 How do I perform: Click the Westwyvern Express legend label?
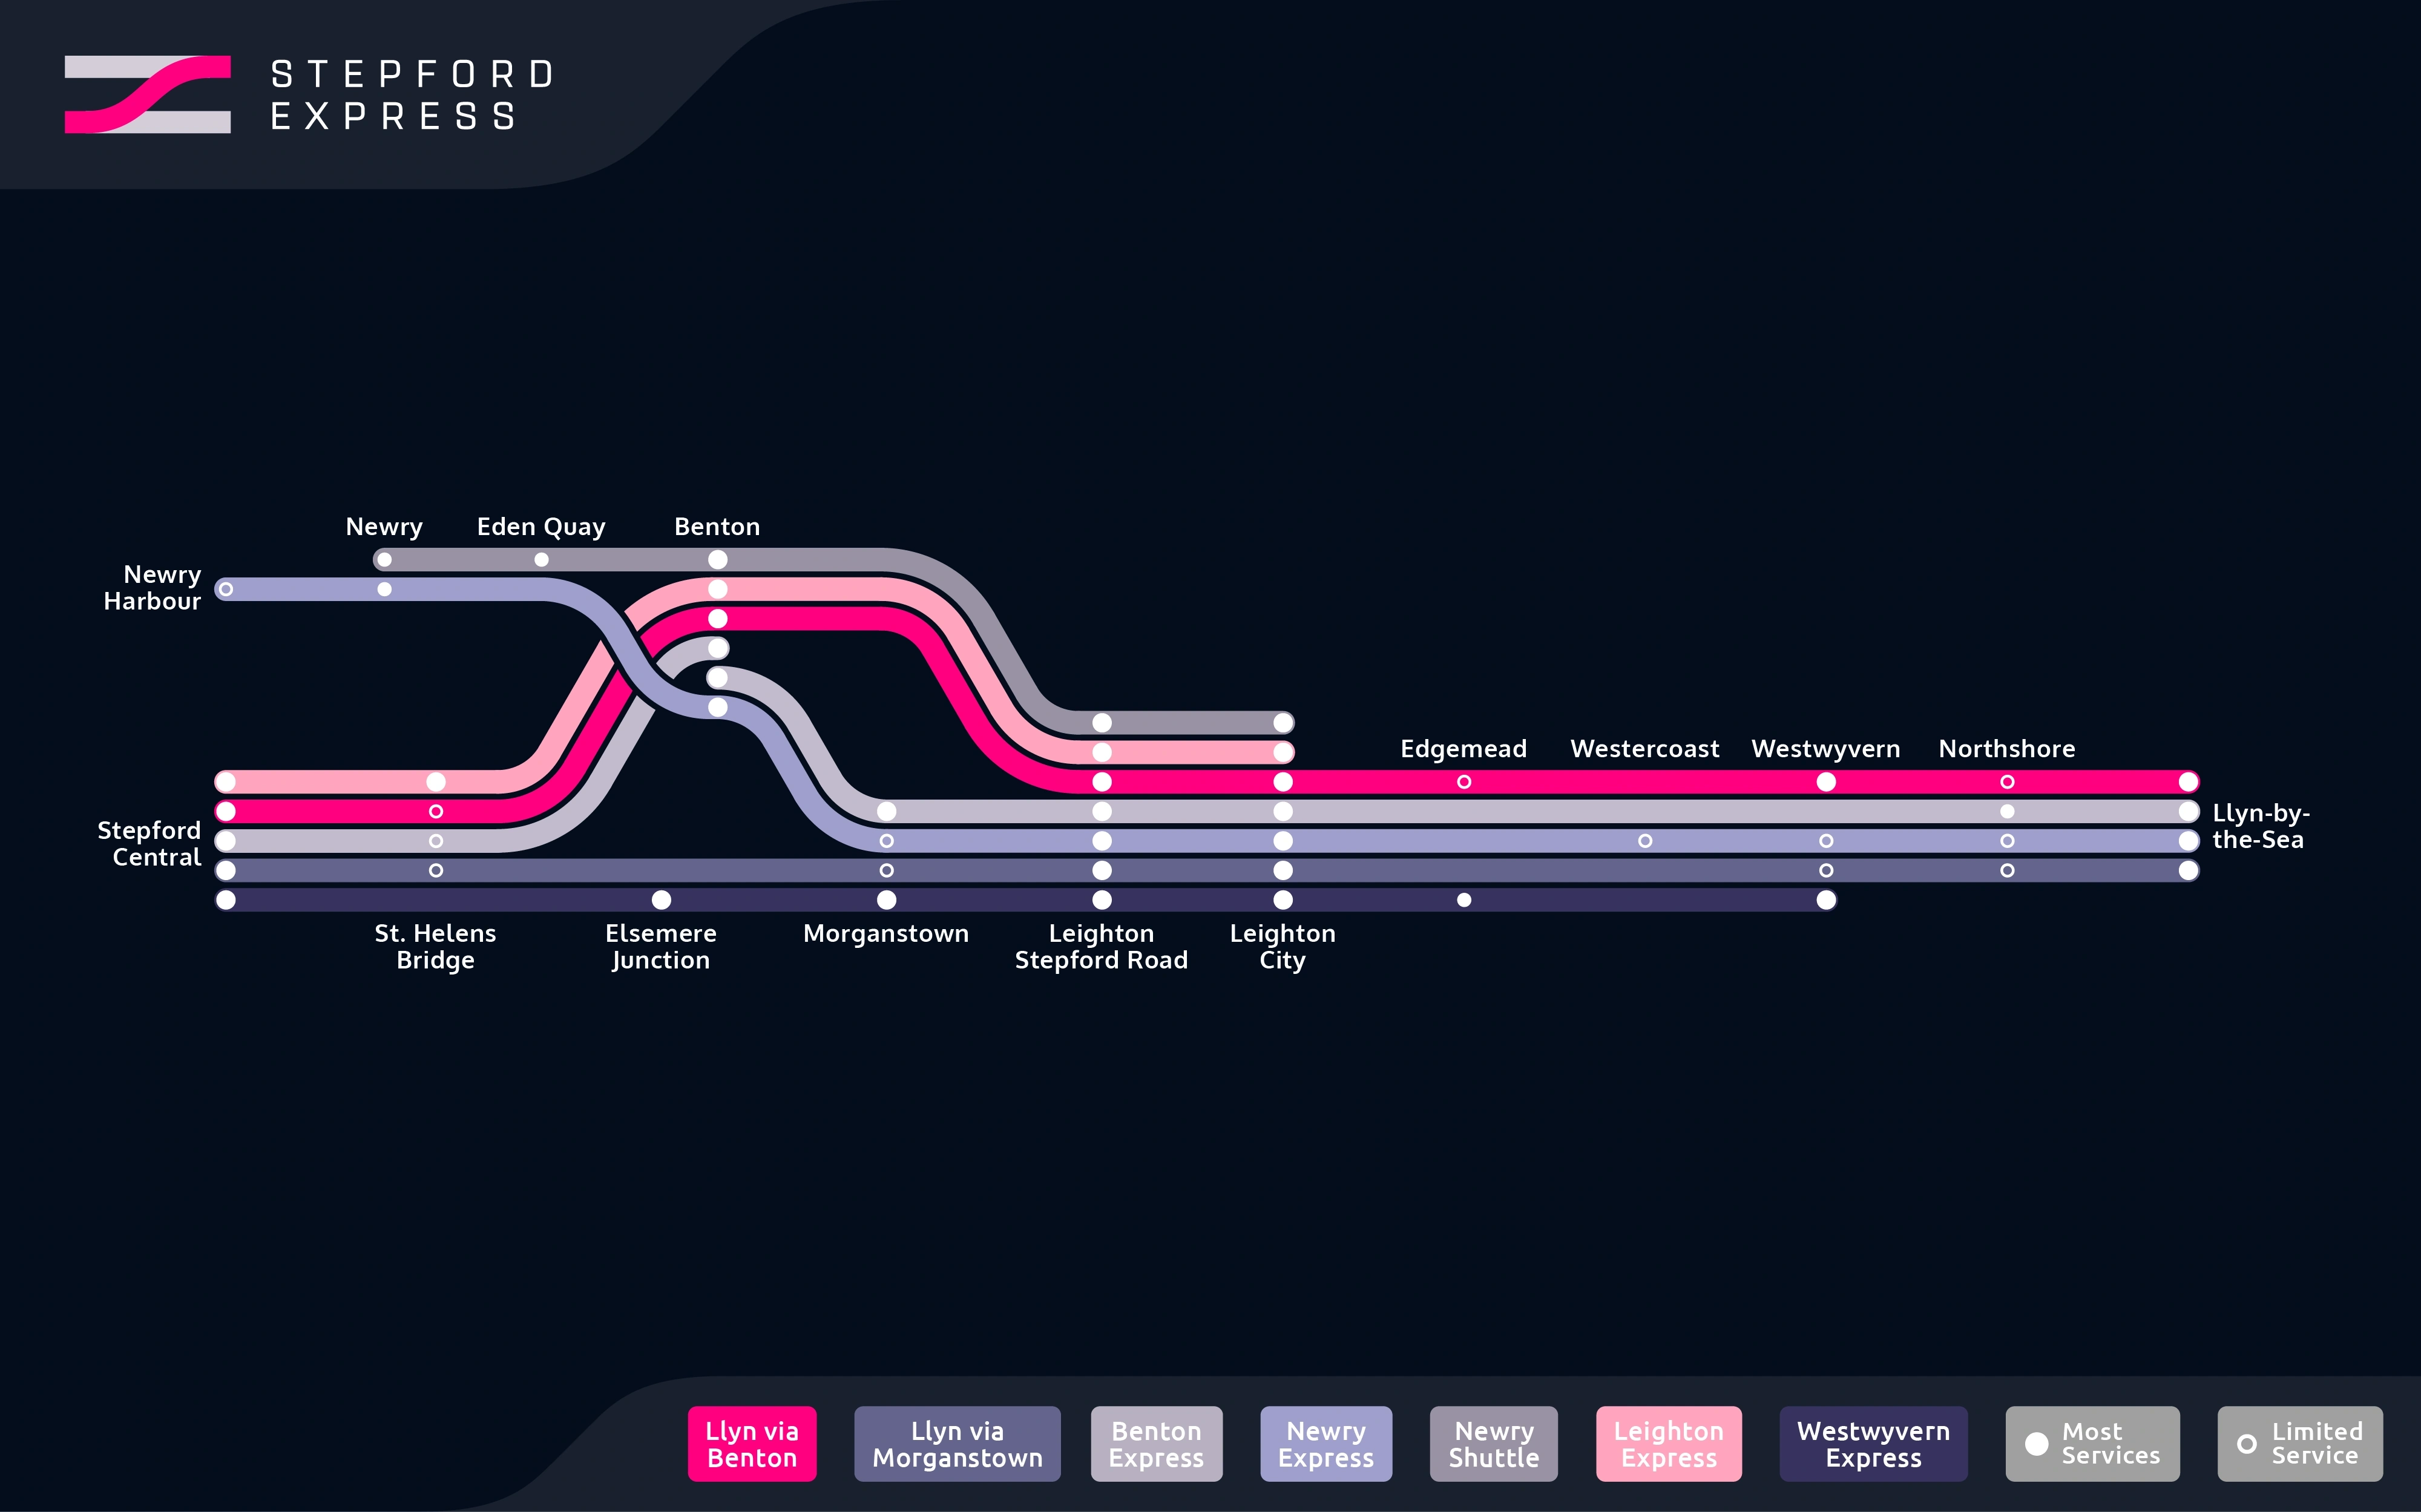[1873, 1444]
